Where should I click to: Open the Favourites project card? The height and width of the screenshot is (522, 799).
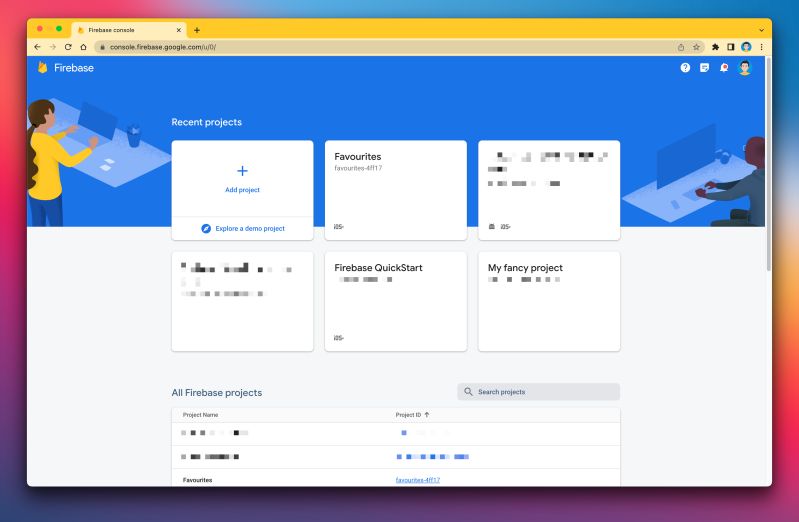point(395,190)
